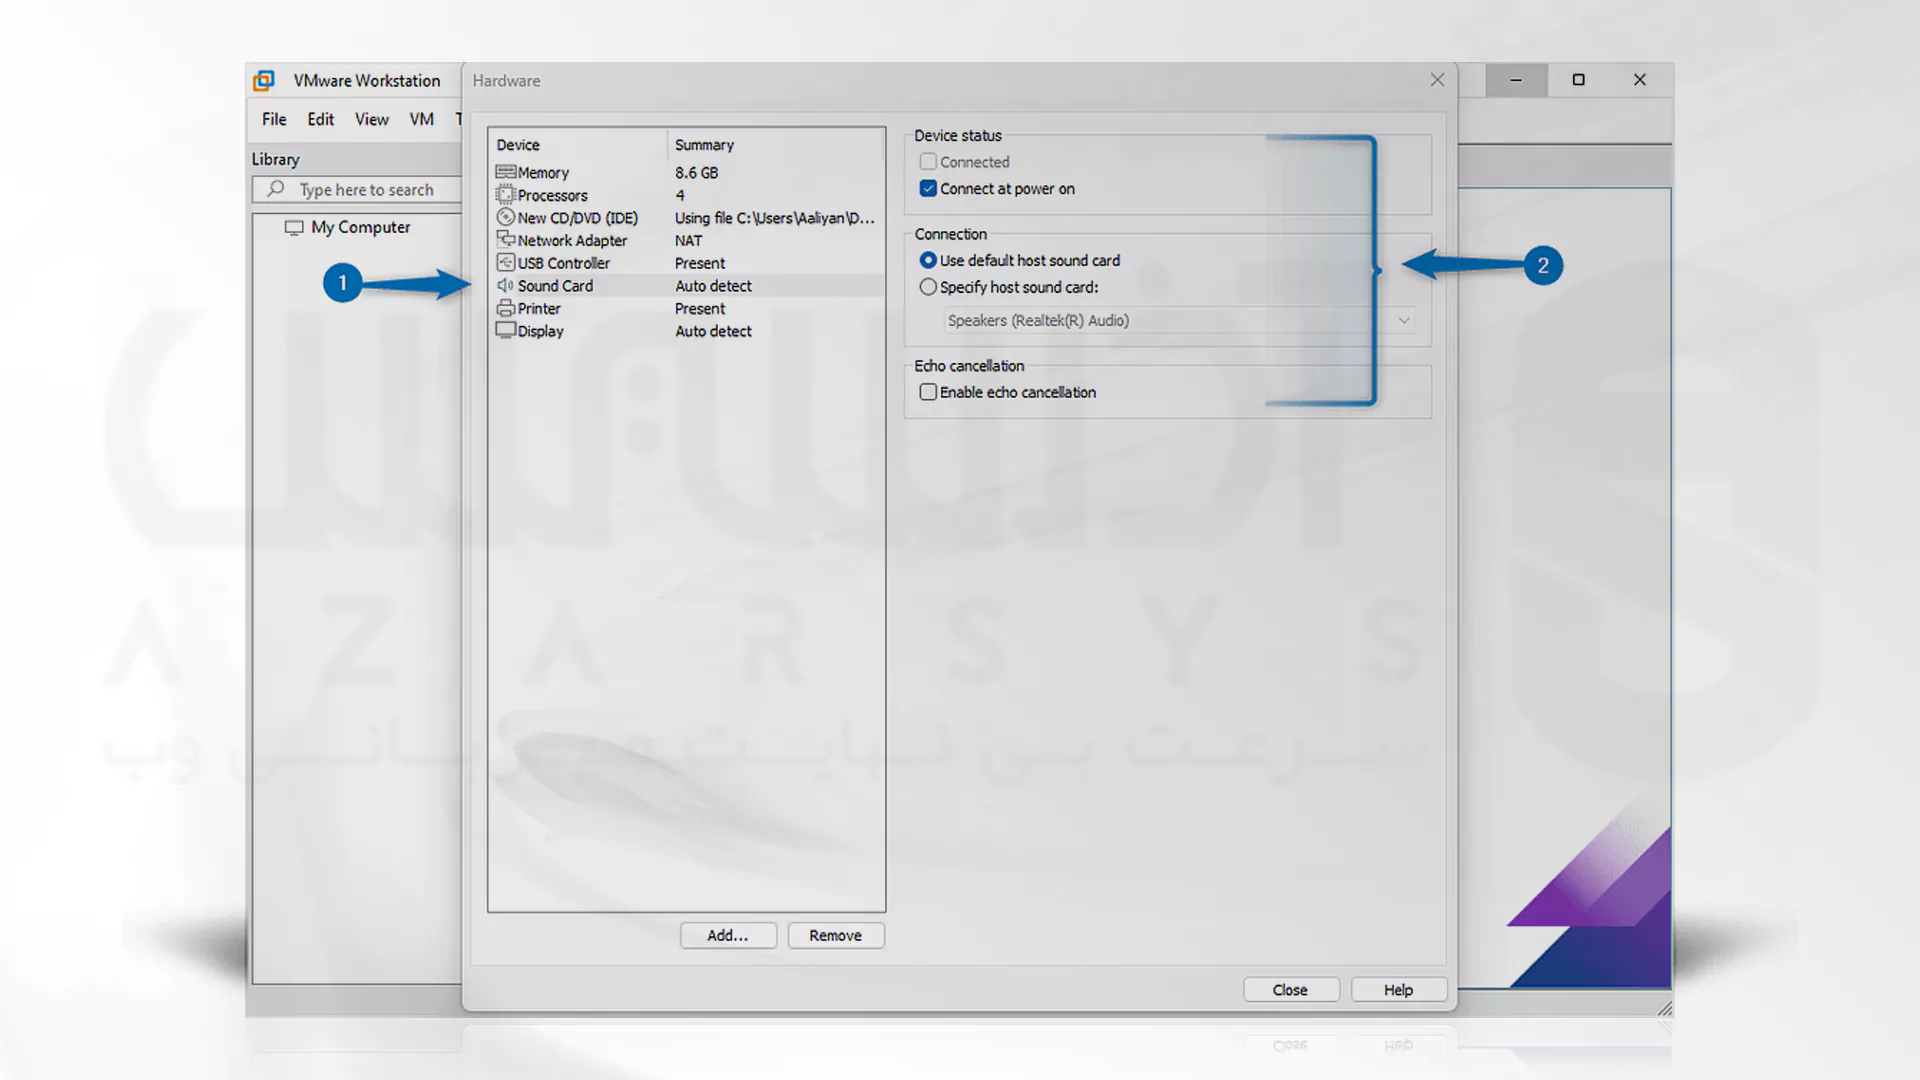1920x1080 pixels.
Task: Select the Sound Card device icon
Action: tap(505, 285)
